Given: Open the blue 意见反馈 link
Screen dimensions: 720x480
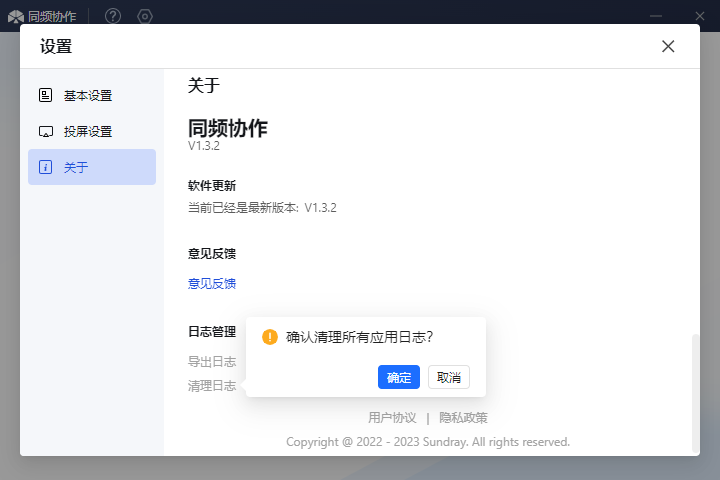Looking at the screenshot, I should [212, 283].
